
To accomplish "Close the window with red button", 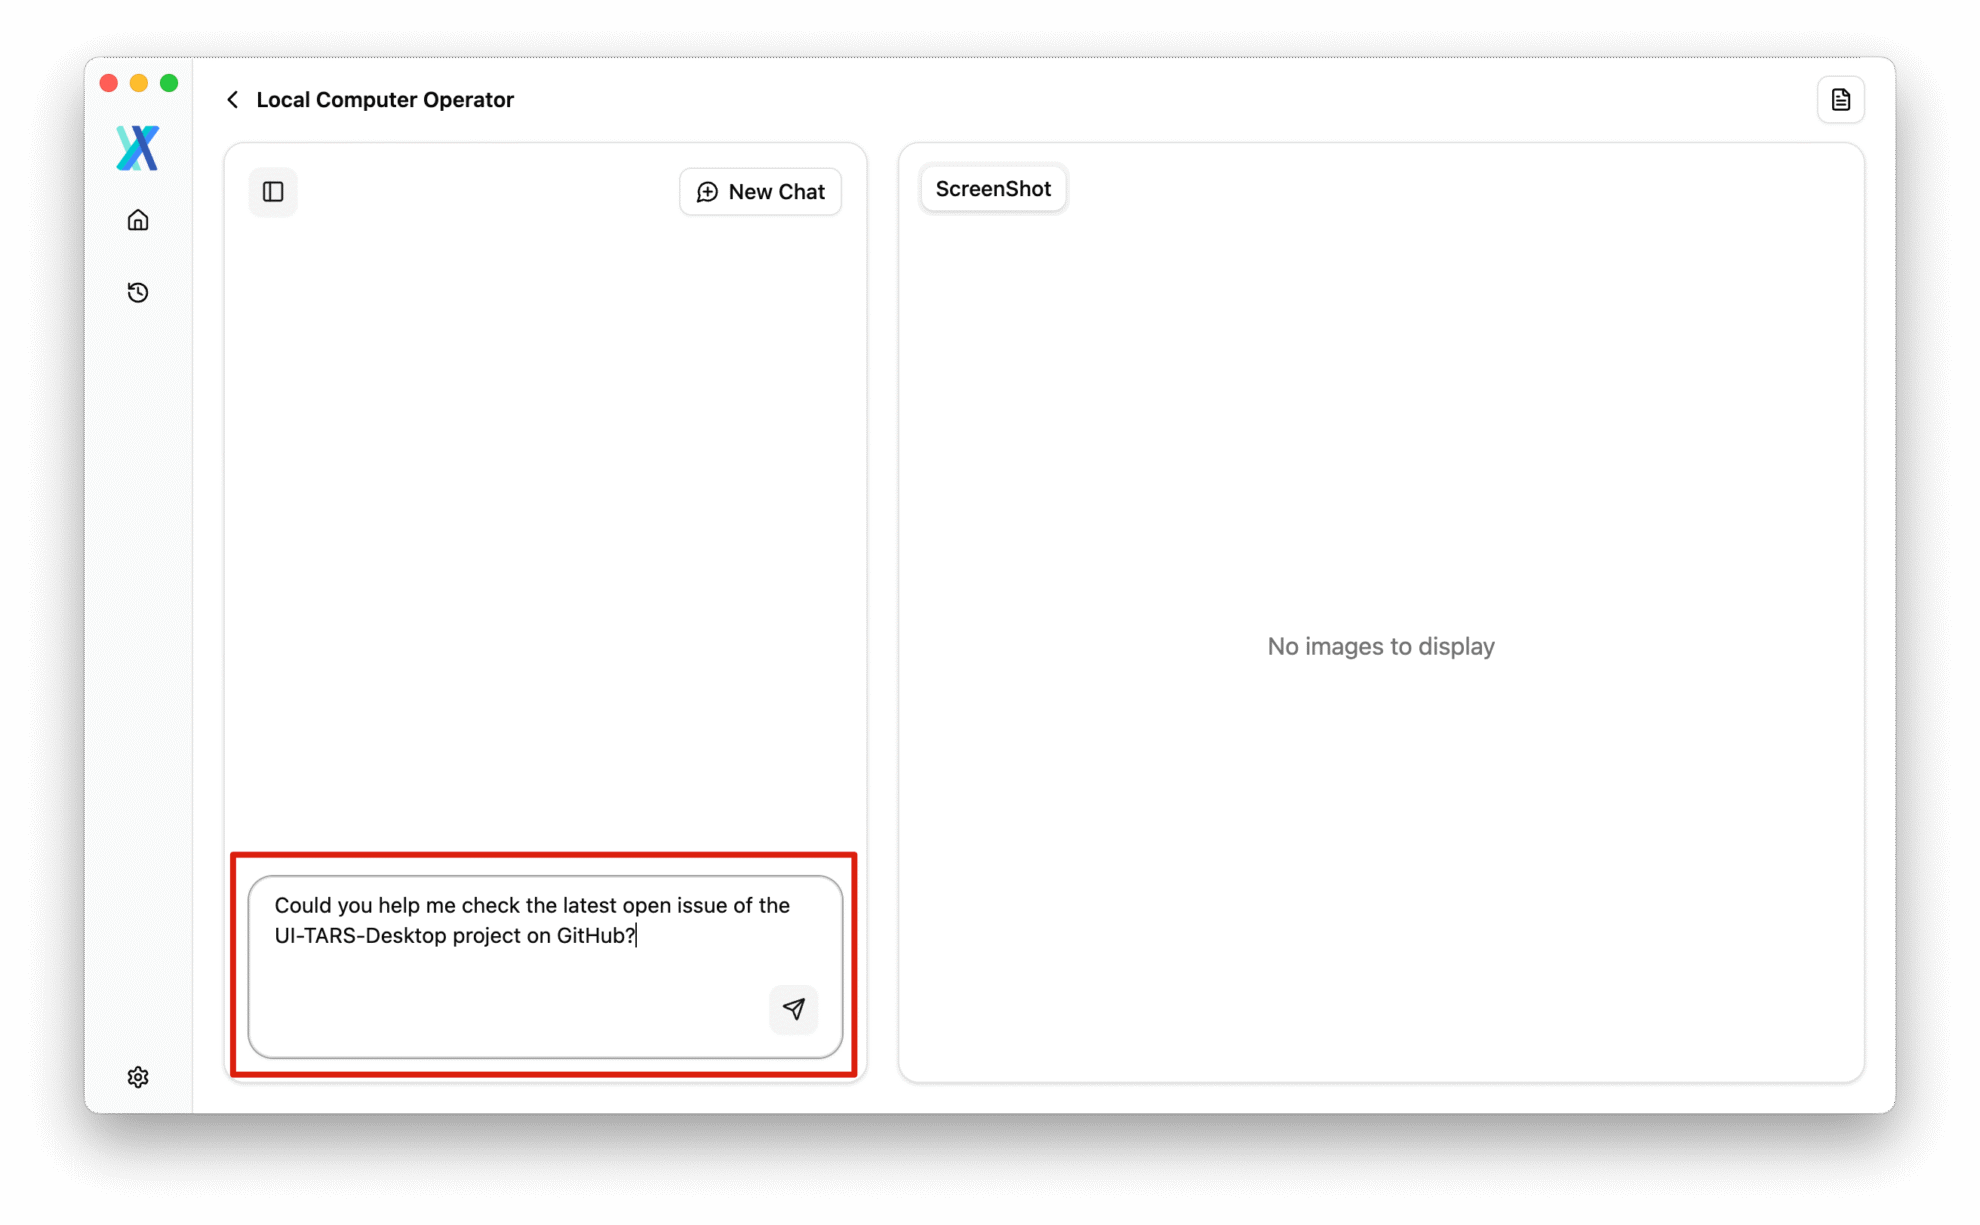I will coord(109,83).
